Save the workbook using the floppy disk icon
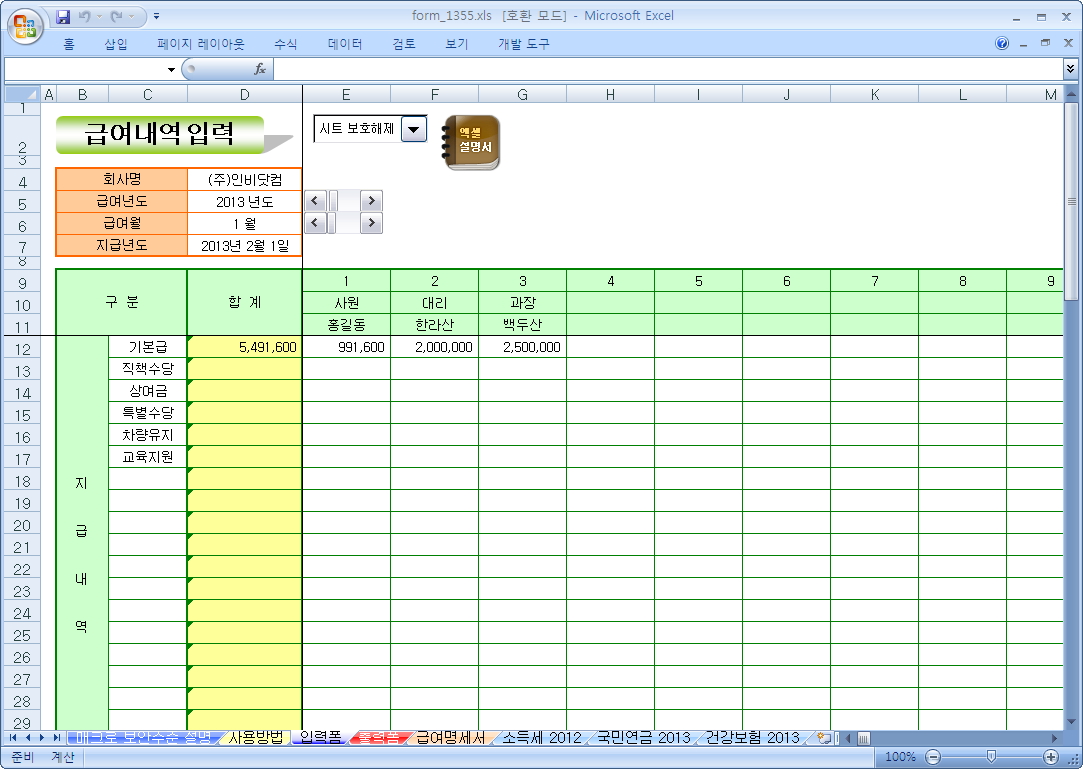1083x769 pixels. (63, 17)
